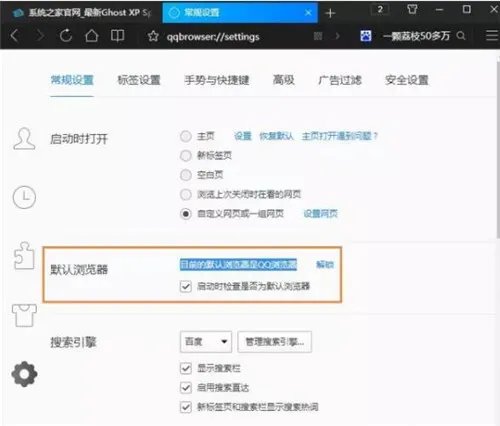Switch to the 系统之家官网 browser tab
This screenshot has height=426, width=500.
[82, 13]
